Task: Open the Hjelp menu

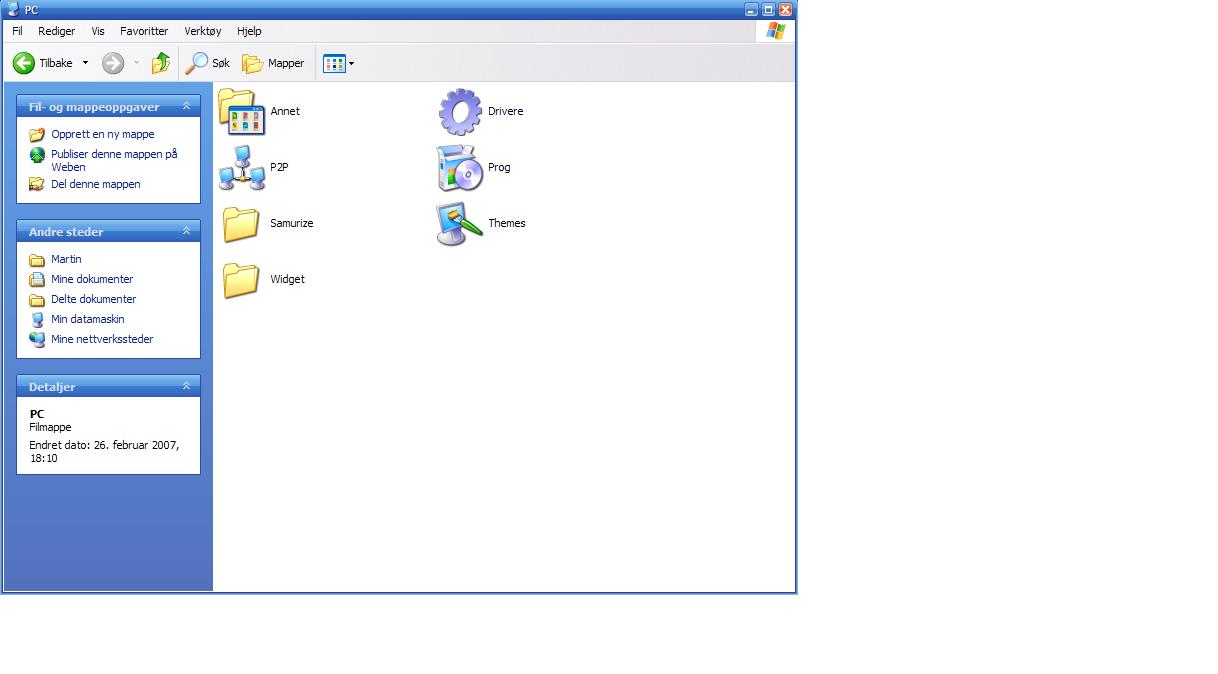Action: [x=249, y=31]
